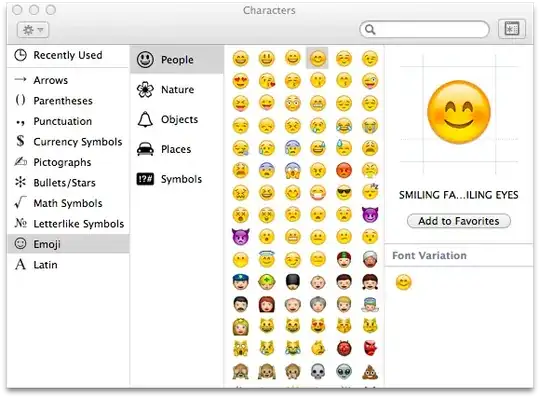Viewport: 540px width, 398px height.
Task: Select the skull emoji
Action: [x=318, y=371]
